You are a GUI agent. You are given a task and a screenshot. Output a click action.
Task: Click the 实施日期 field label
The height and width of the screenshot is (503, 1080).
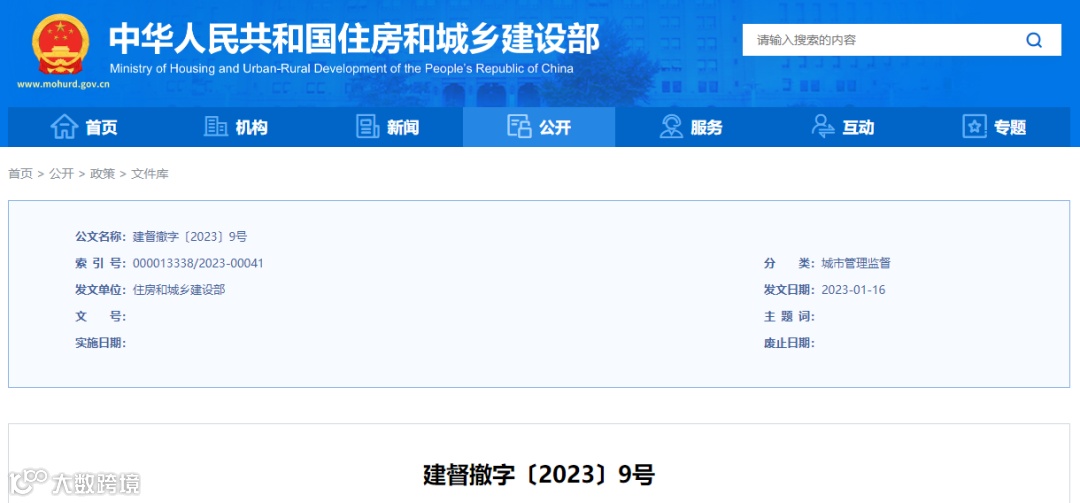click(101, 342)
